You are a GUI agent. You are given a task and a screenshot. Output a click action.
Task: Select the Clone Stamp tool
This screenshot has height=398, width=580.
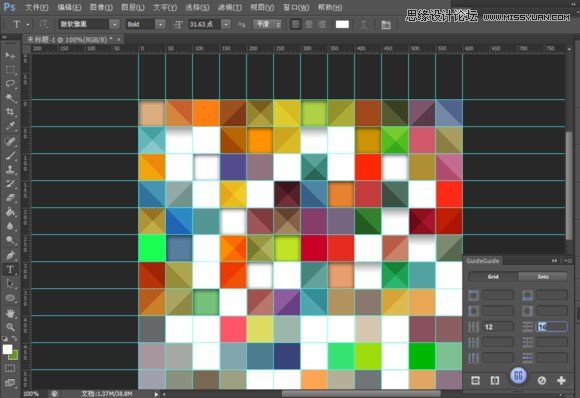10,169
